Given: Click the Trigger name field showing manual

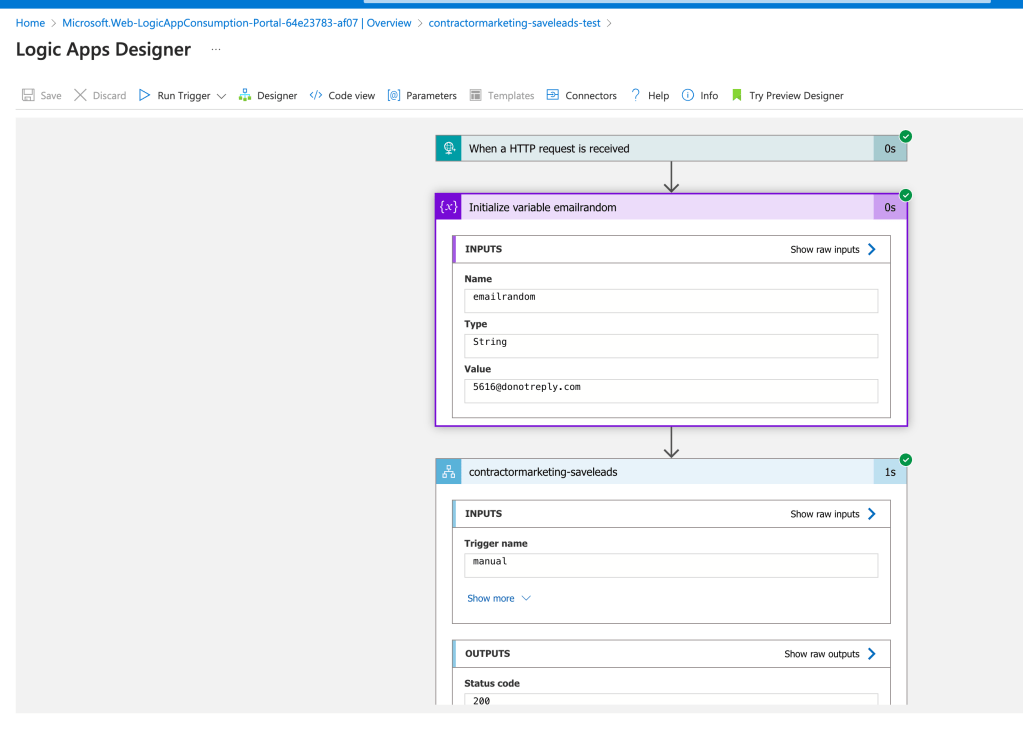Looking at the screenshot, I should 671,565.
